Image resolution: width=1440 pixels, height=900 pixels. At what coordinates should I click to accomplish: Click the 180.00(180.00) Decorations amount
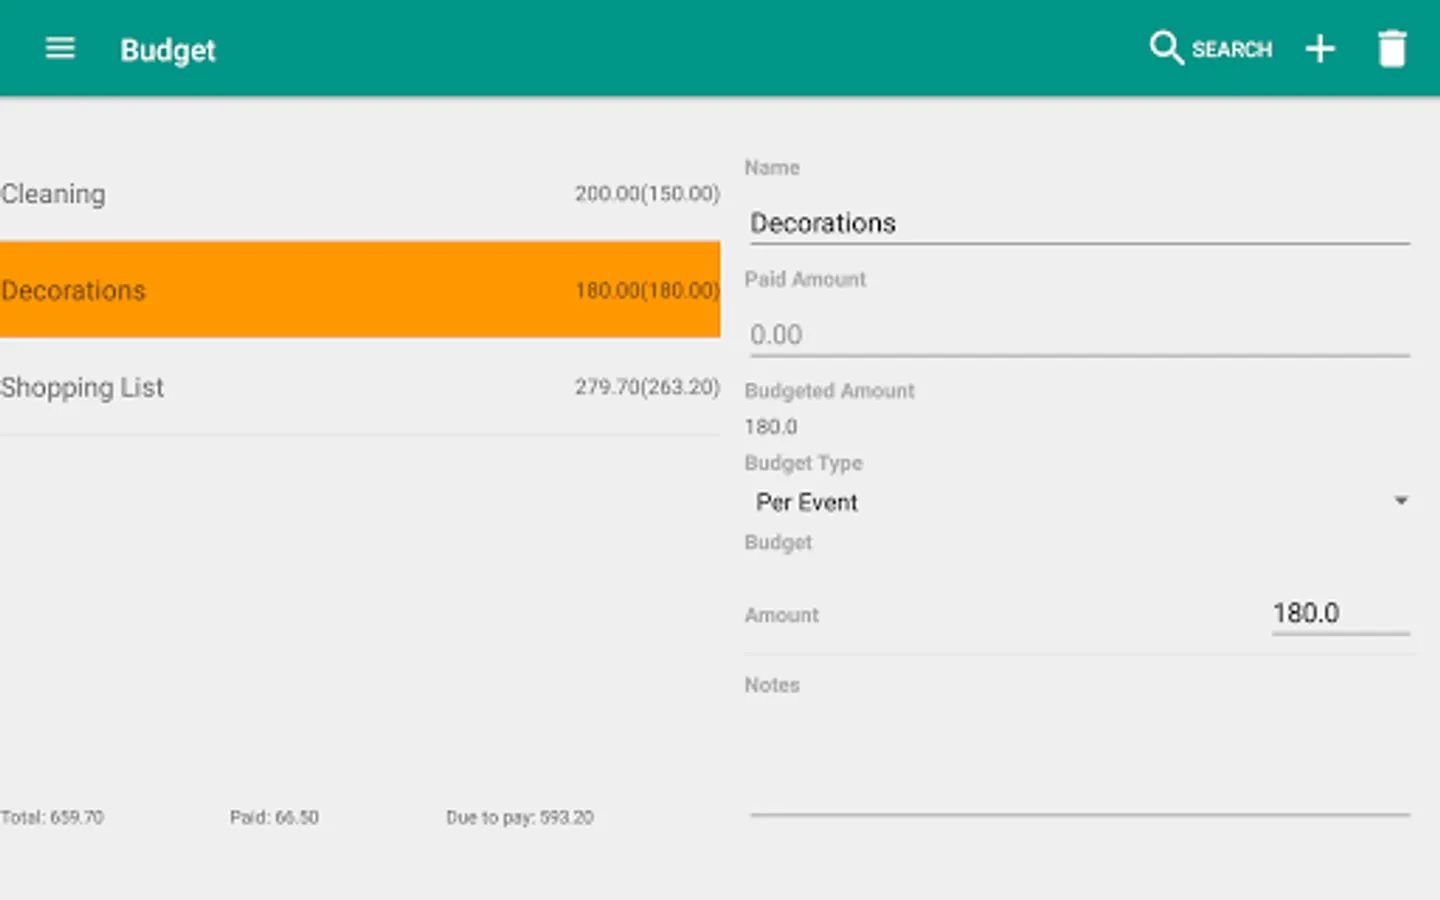point(647,290)
